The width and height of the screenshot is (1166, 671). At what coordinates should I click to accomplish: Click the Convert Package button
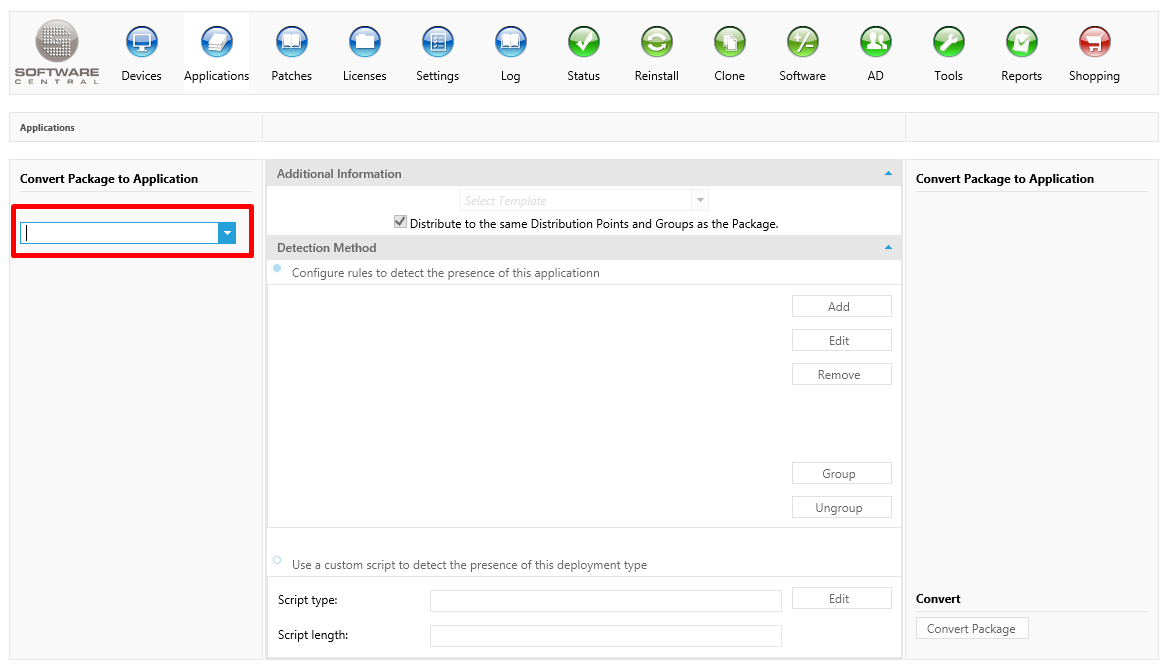(971, 629)
